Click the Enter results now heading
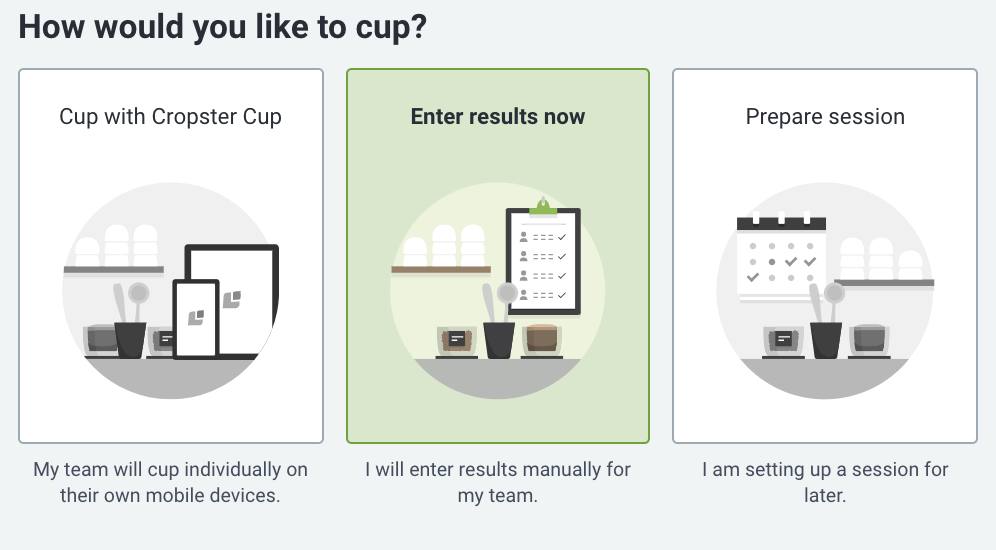Image resolution: width=996 pixels, height=550 pixels. click(x=498, y=117)
